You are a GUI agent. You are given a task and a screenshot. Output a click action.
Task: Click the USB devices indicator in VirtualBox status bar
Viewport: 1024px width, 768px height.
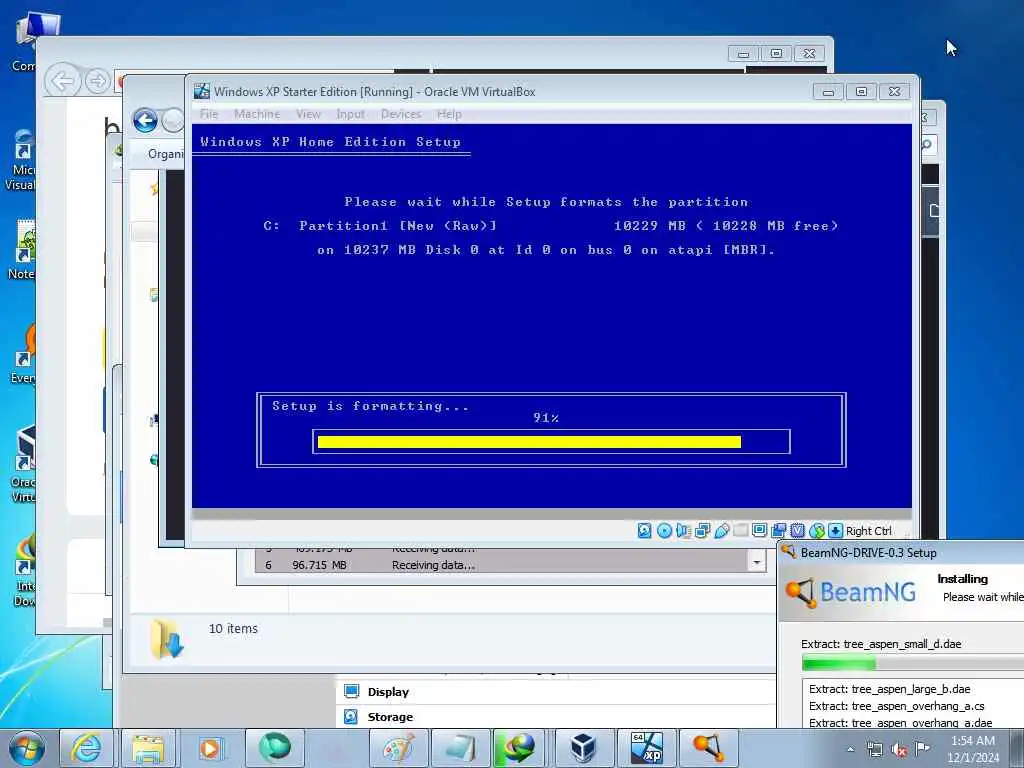722,531
